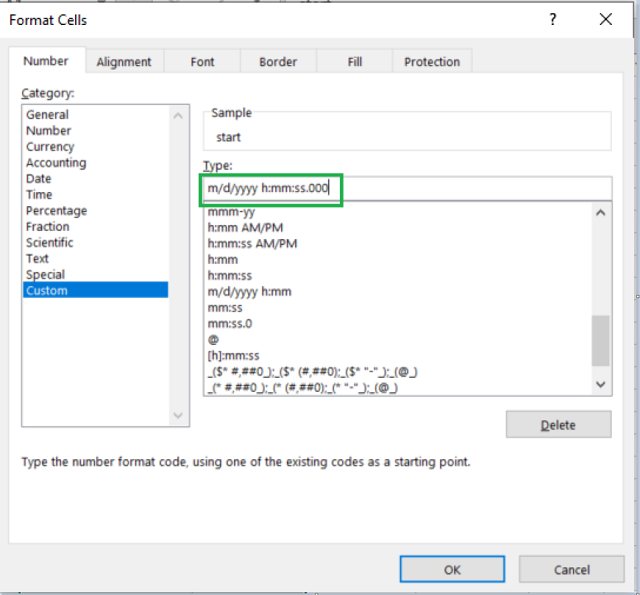Select Time category
The image size is (640, 595).
(96, 195)
